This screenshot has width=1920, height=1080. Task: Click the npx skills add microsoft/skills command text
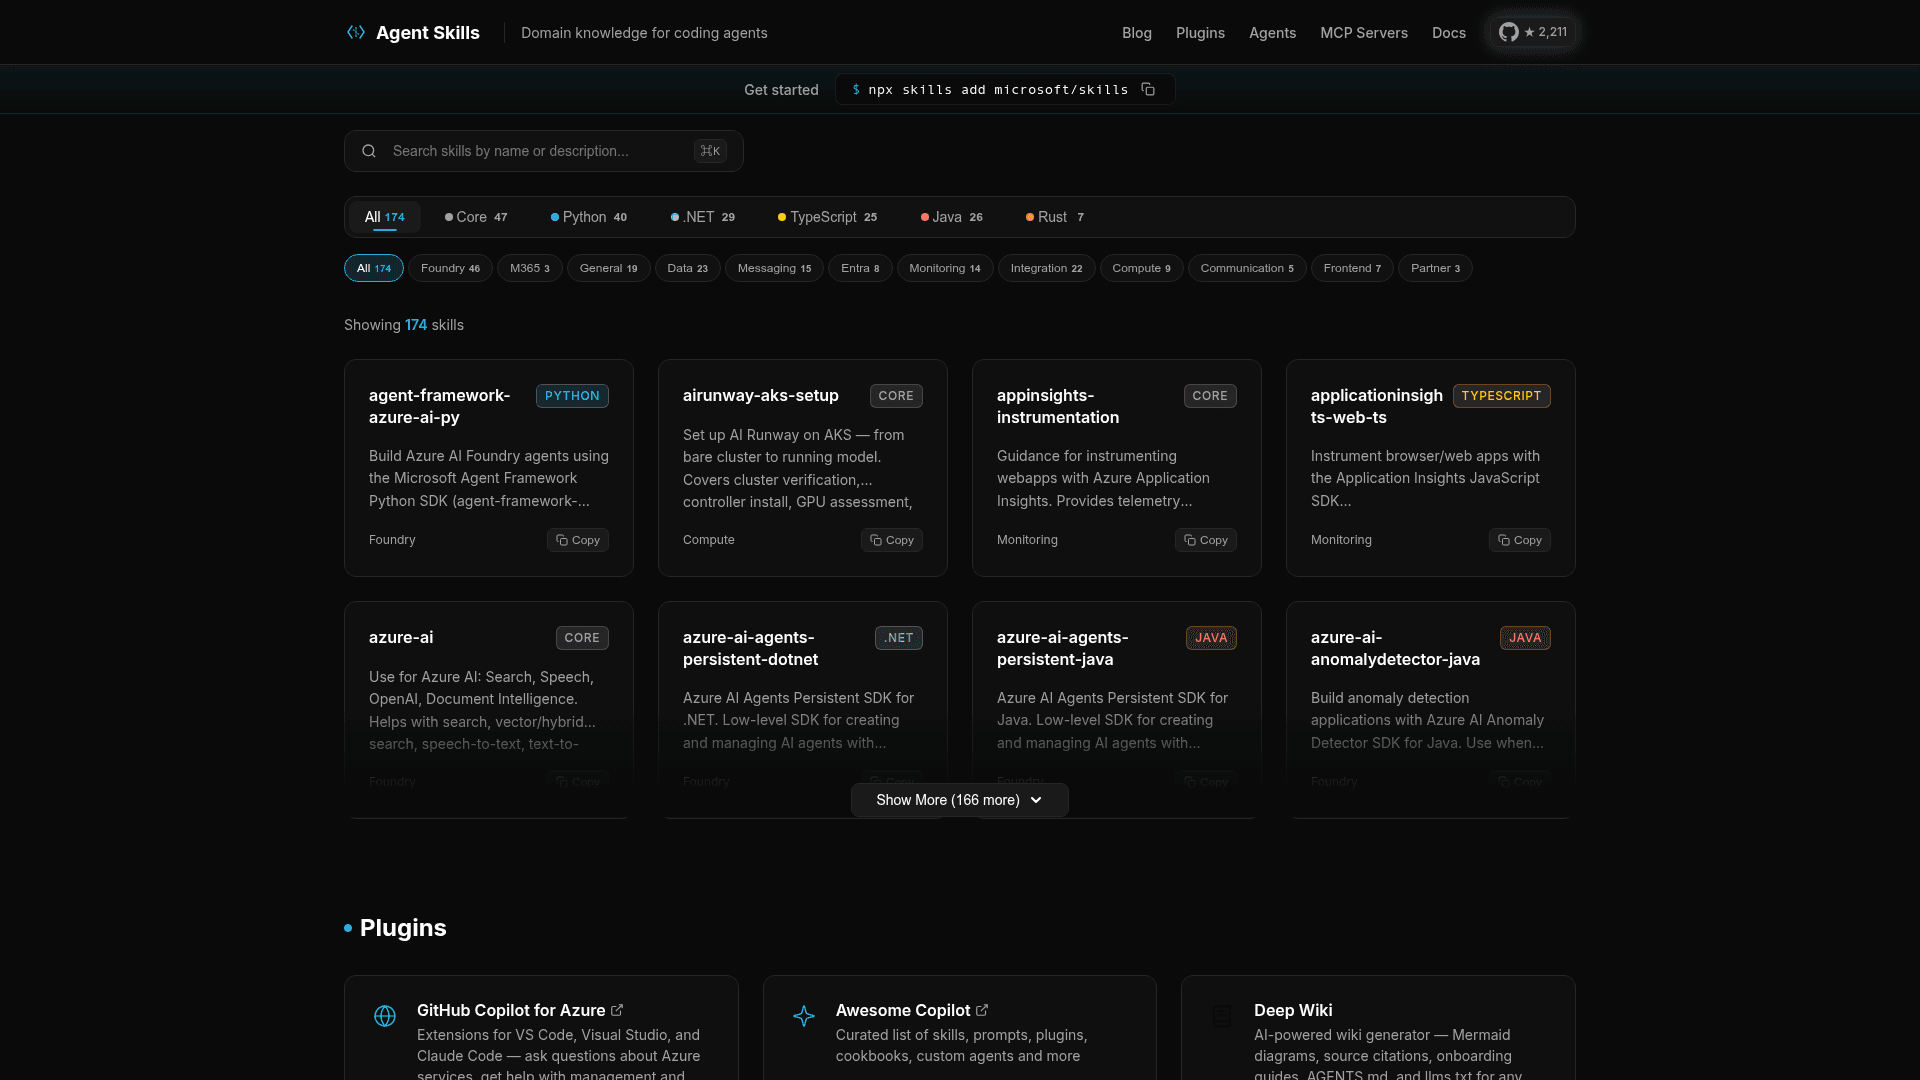coord(998,90)
